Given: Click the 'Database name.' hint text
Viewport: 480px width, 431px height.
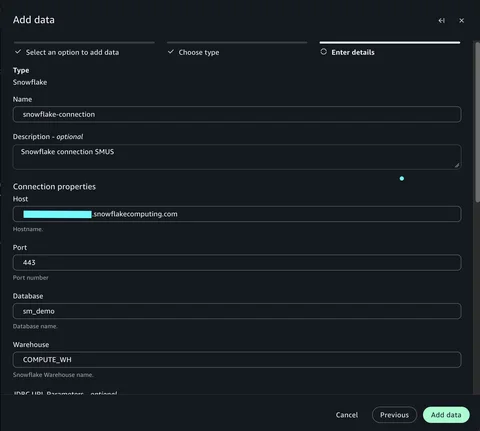Looking at the screenshot, I should pyautogui.click(x=35, y=326).
